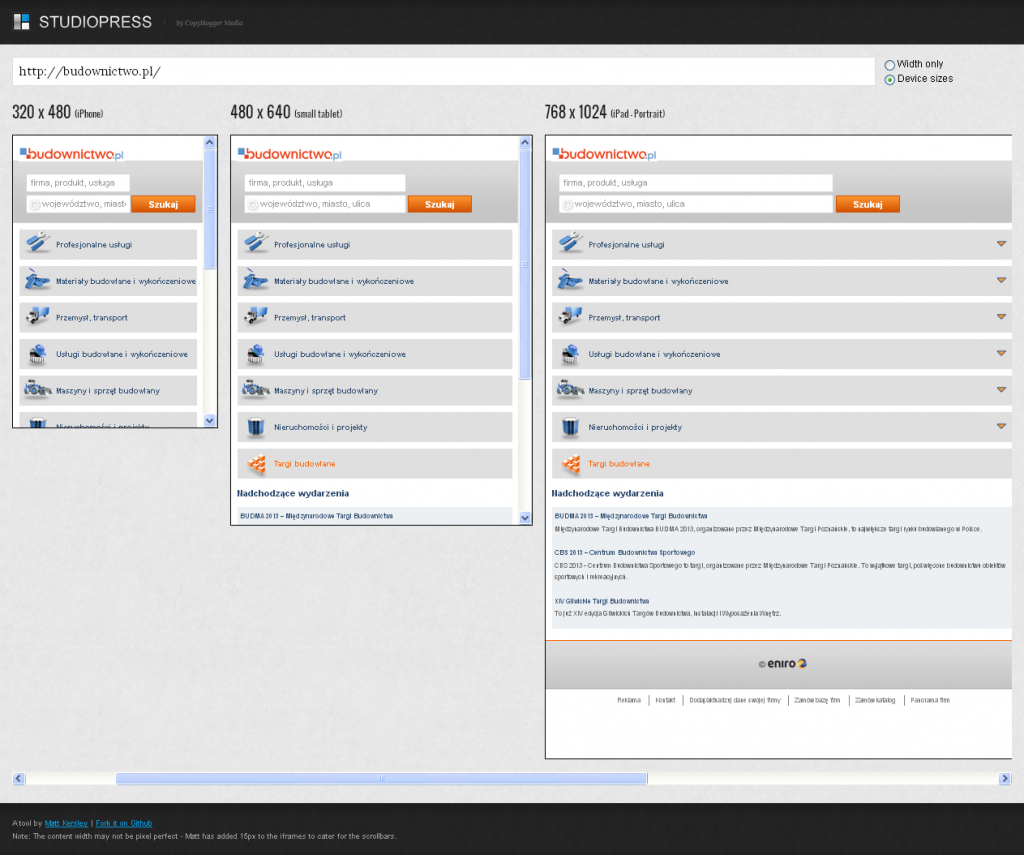Click the URL input field with budownictwo.pl
This screenshot has height=855, width=1024.
pyautogui.click(x=443, y=72)
